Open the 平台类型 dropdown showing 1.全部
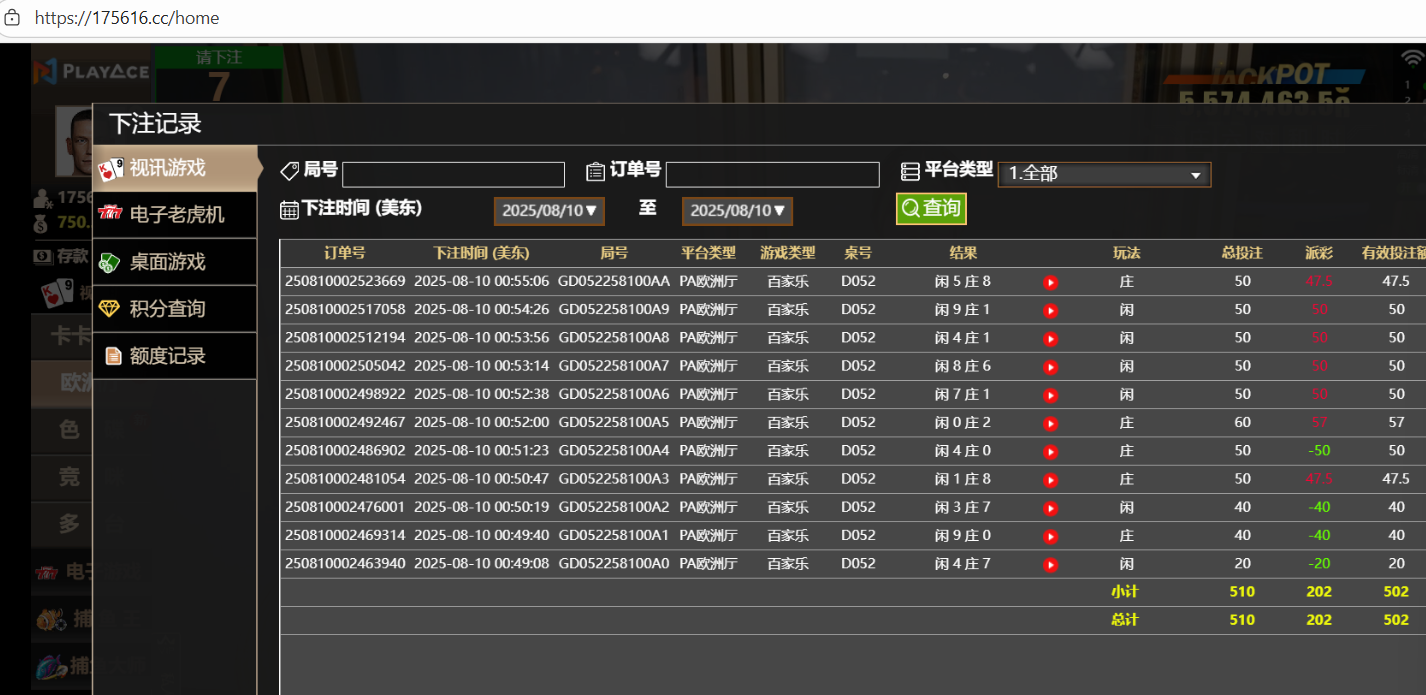 (1104, 174)
